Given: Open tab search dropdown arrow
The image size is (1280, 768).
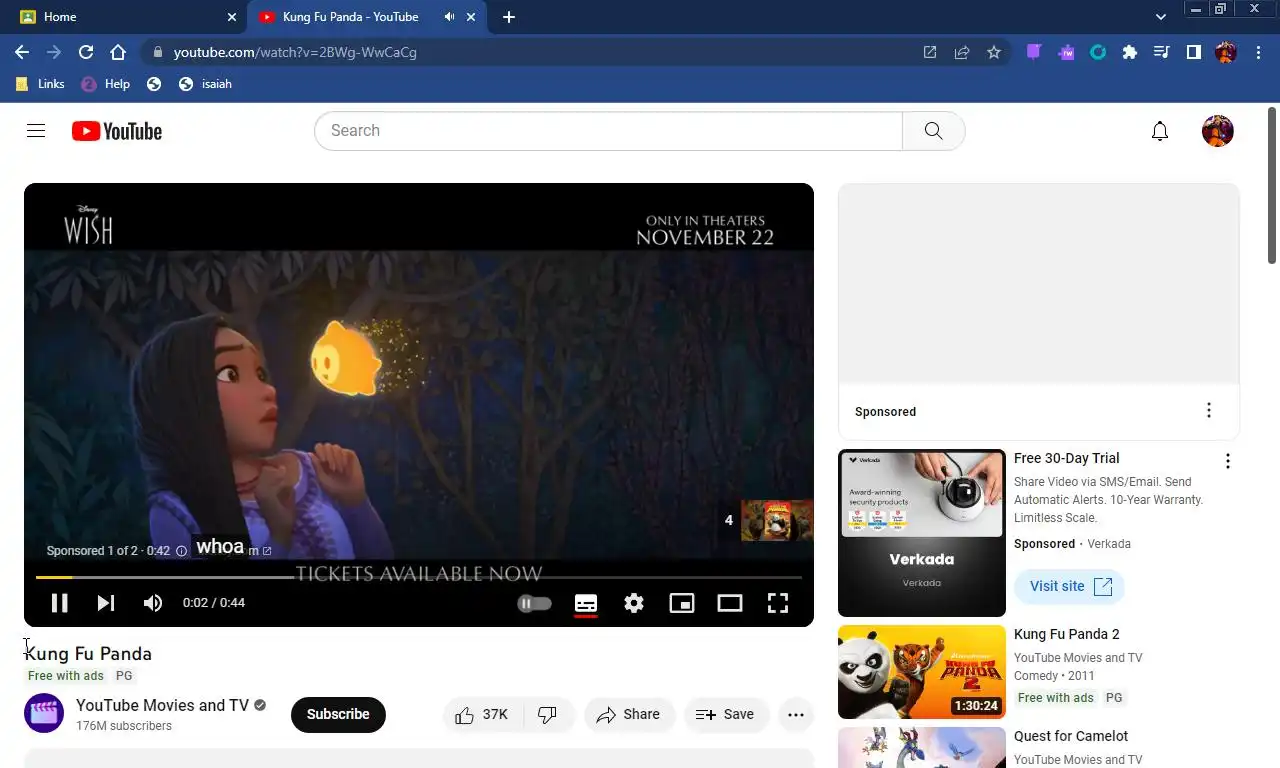Looking at the screenshot, I should tap(1160, 17).
